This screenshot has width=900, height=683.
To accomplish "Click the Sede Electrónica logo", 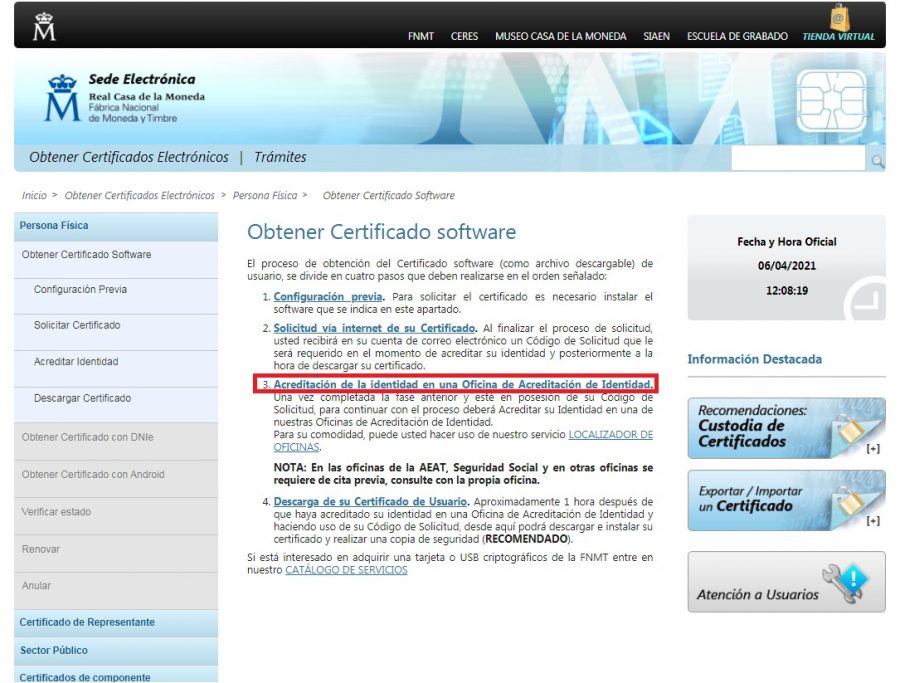I will click(125, 98).
